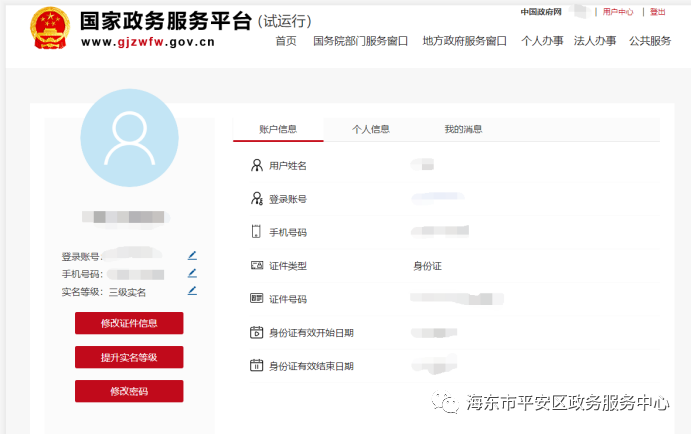Edit the 手机号码 with pencil icon

click(x=192, y=273)
